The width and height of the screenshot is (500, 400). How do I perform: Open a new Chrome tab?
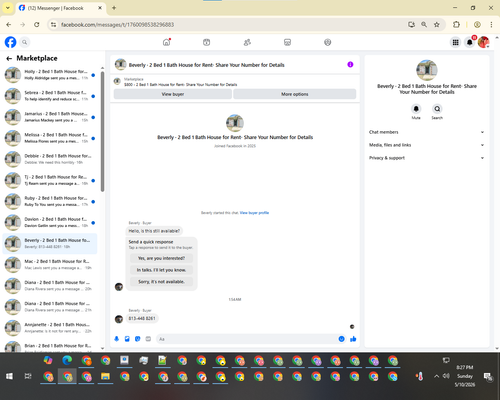pos(114,8)
